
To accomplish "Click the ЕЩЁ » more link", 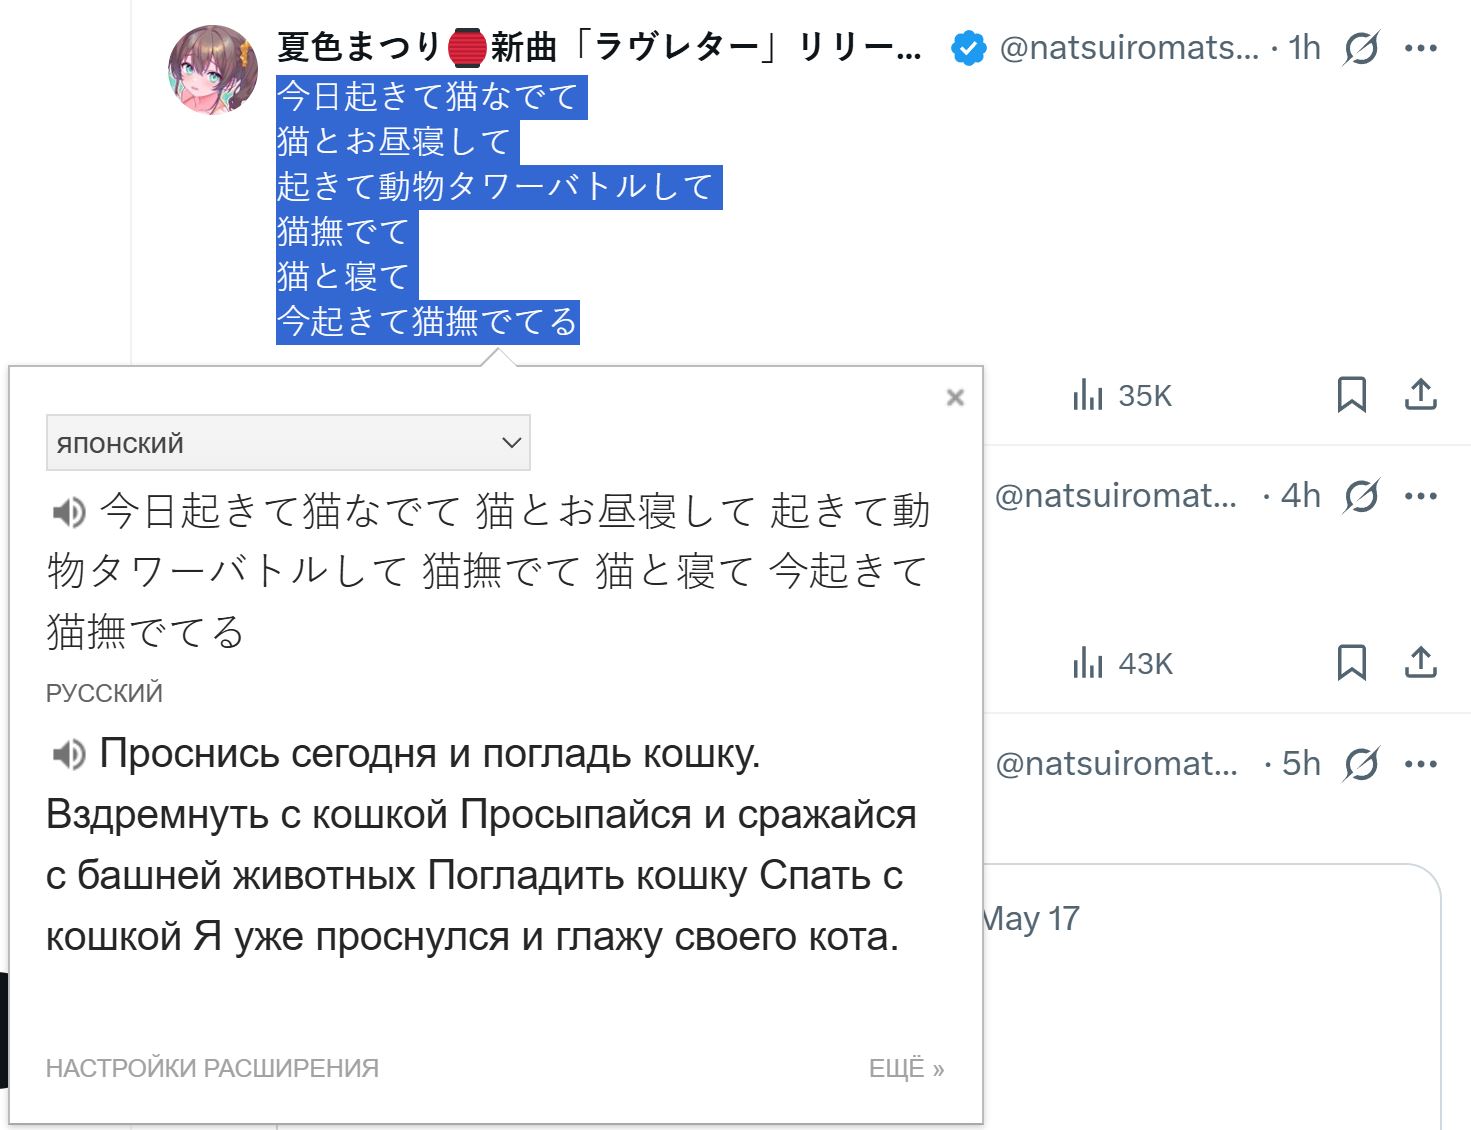I will (906, 1069).
